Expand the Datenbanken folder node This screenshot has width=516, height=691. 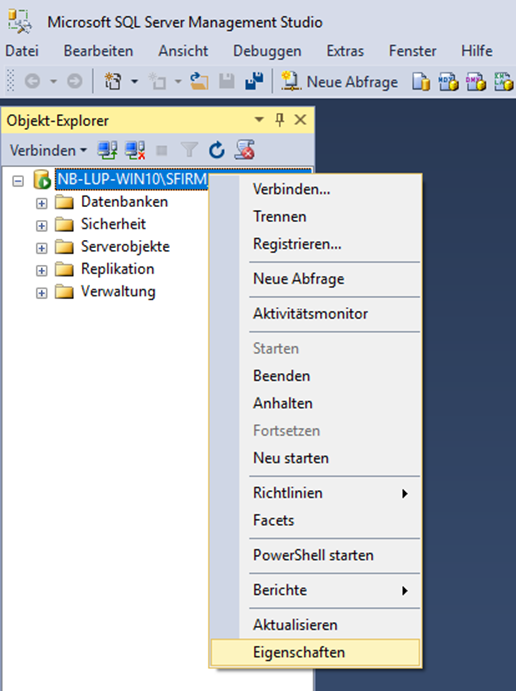click(41, 203)
